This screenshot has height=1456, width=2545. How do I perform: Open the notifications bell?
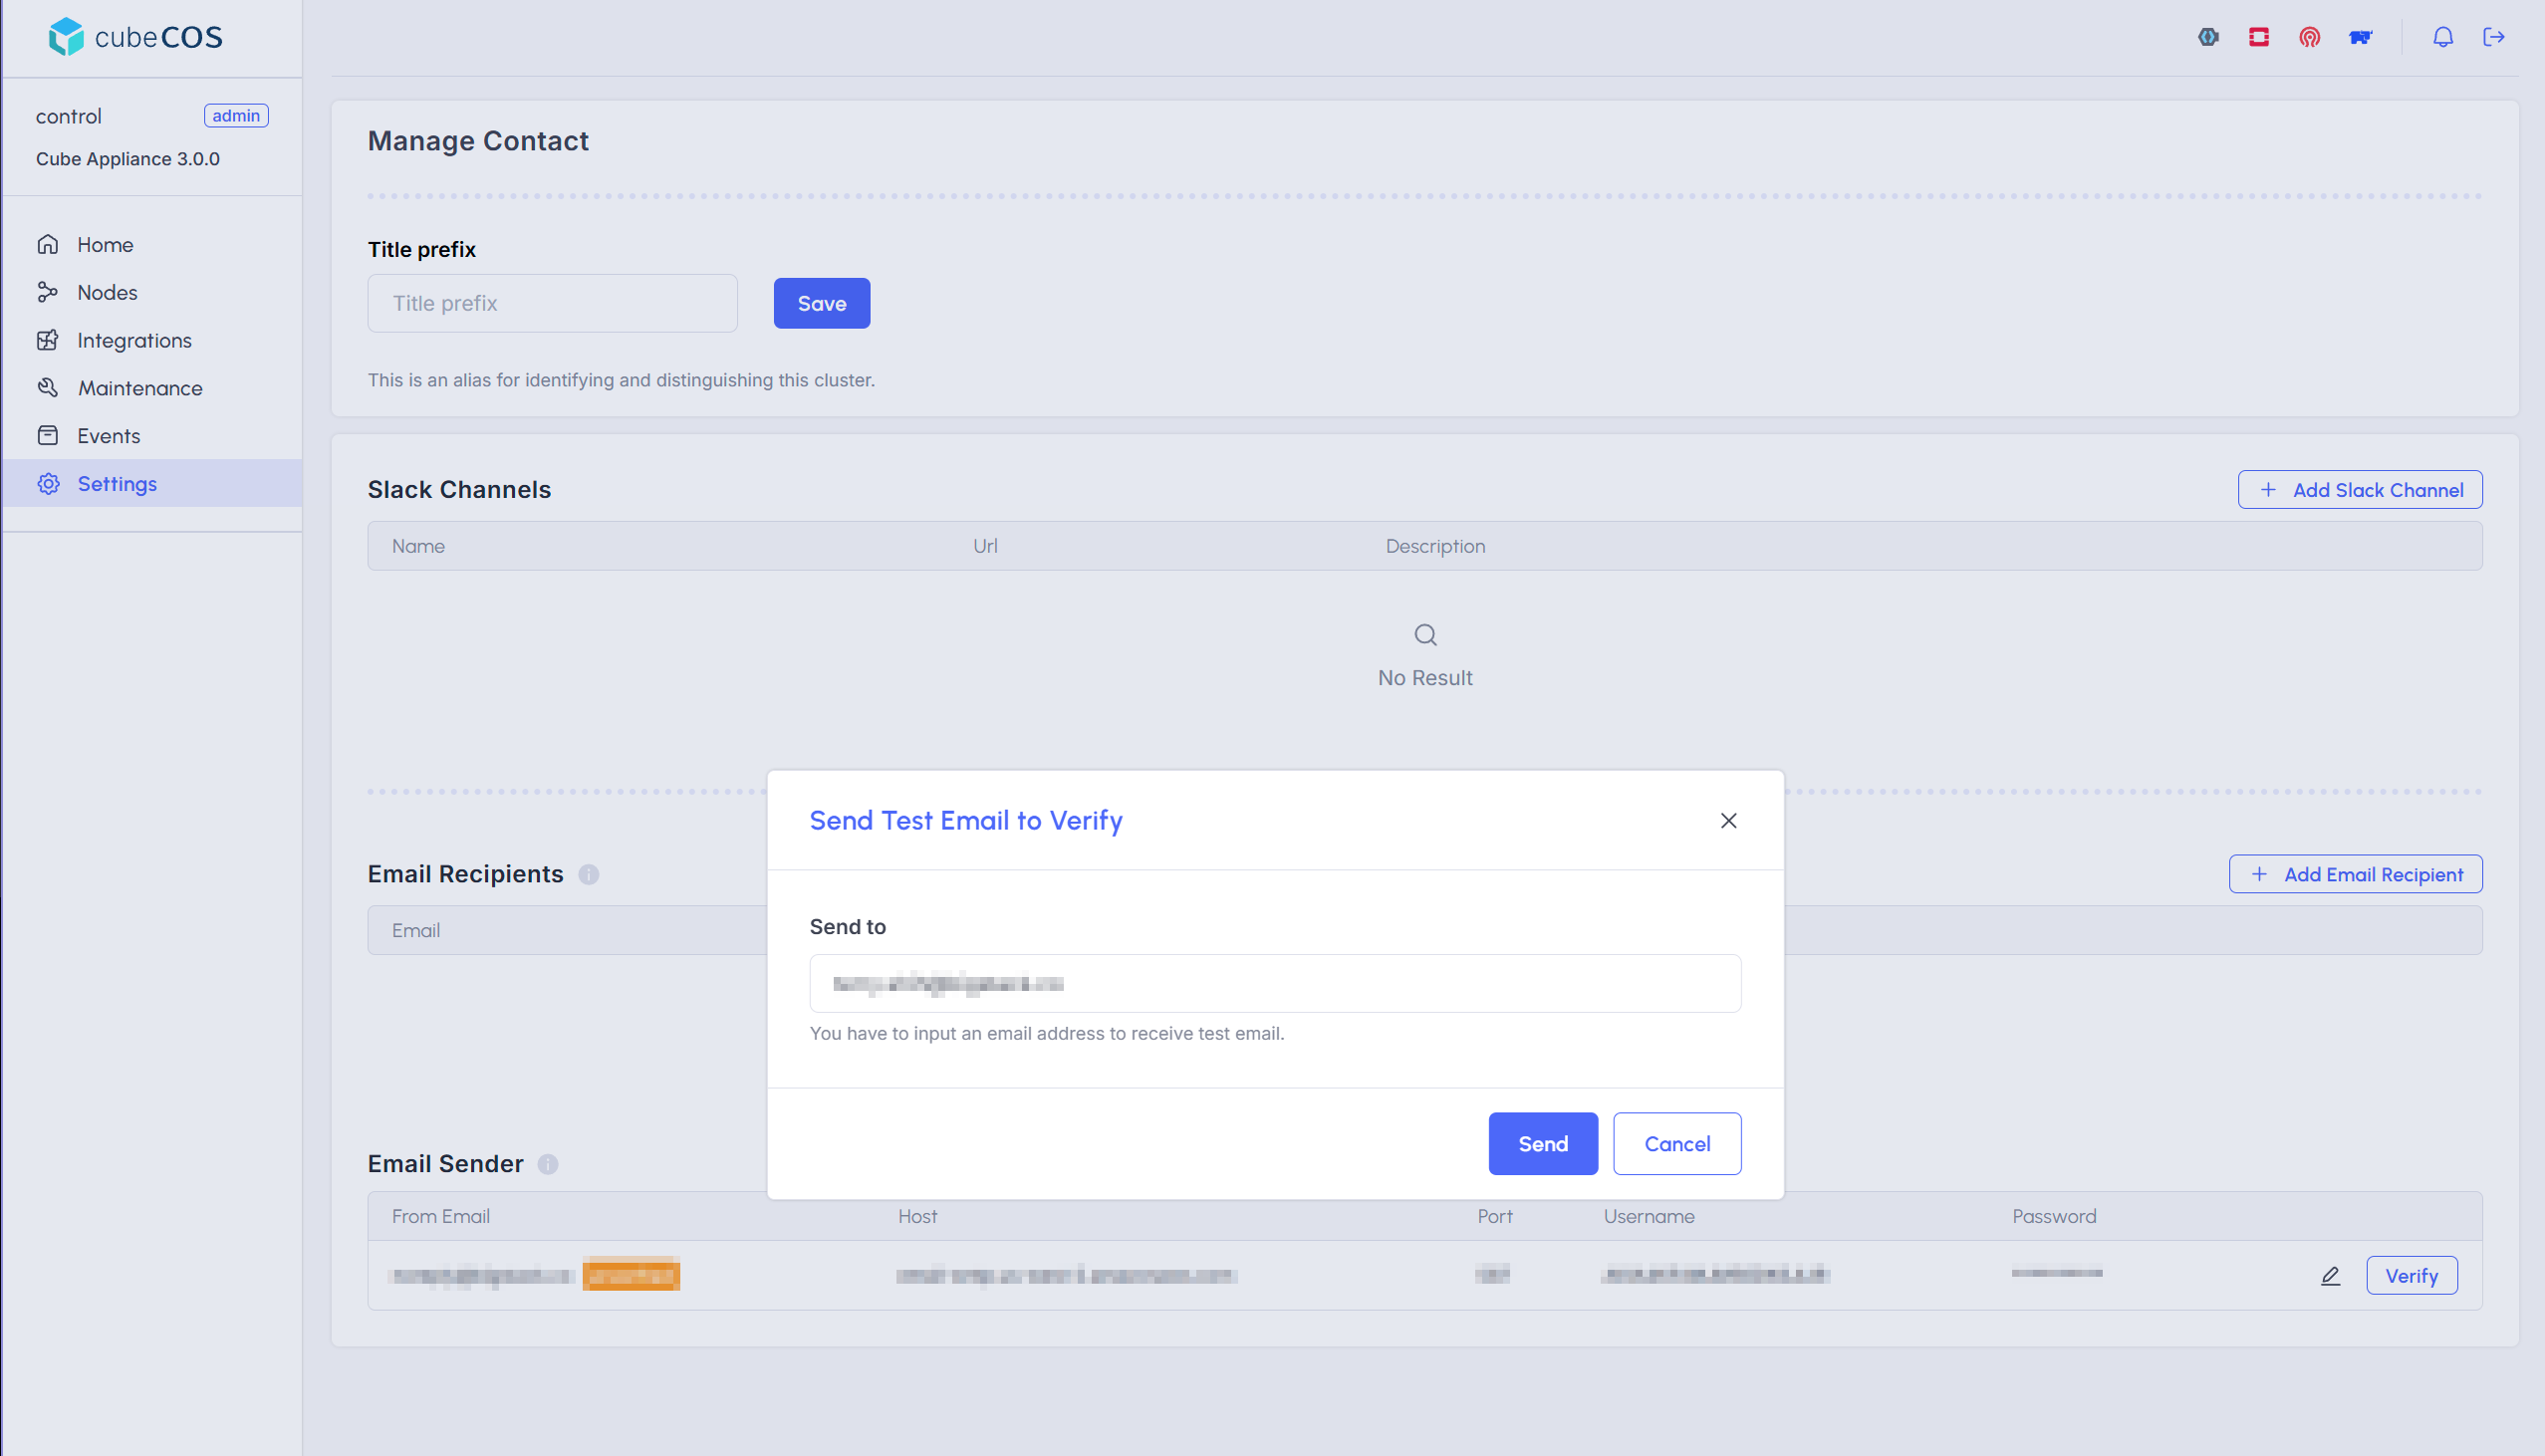[x=2442, y=37]
